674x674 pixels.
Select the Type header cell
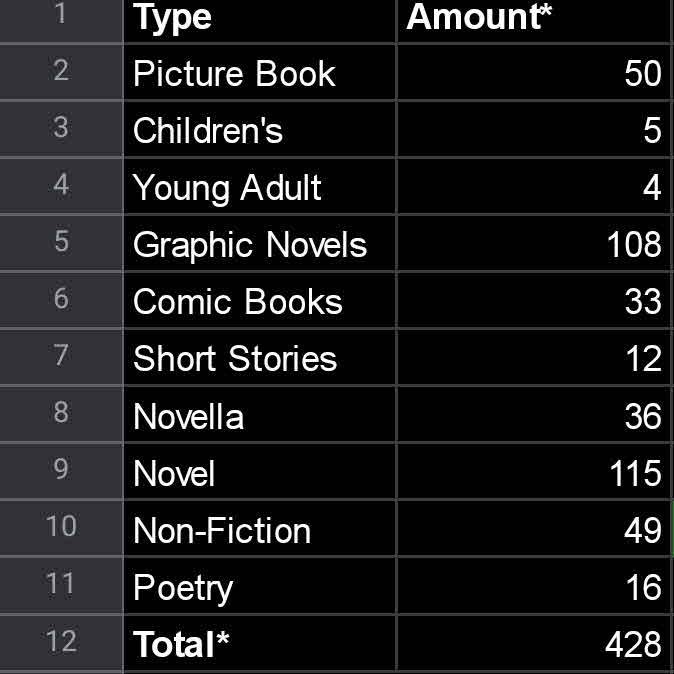pyautogui.click(x=258, y=18)
